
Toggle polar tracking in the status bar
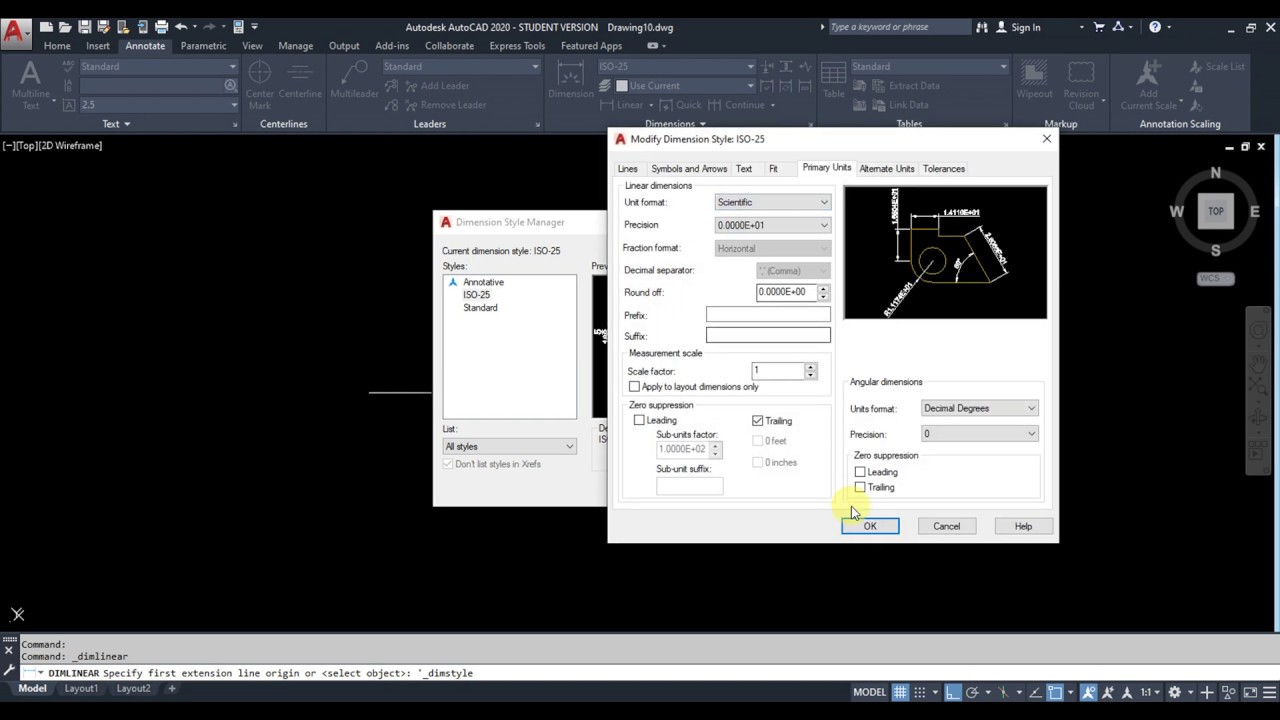(972, 692)
